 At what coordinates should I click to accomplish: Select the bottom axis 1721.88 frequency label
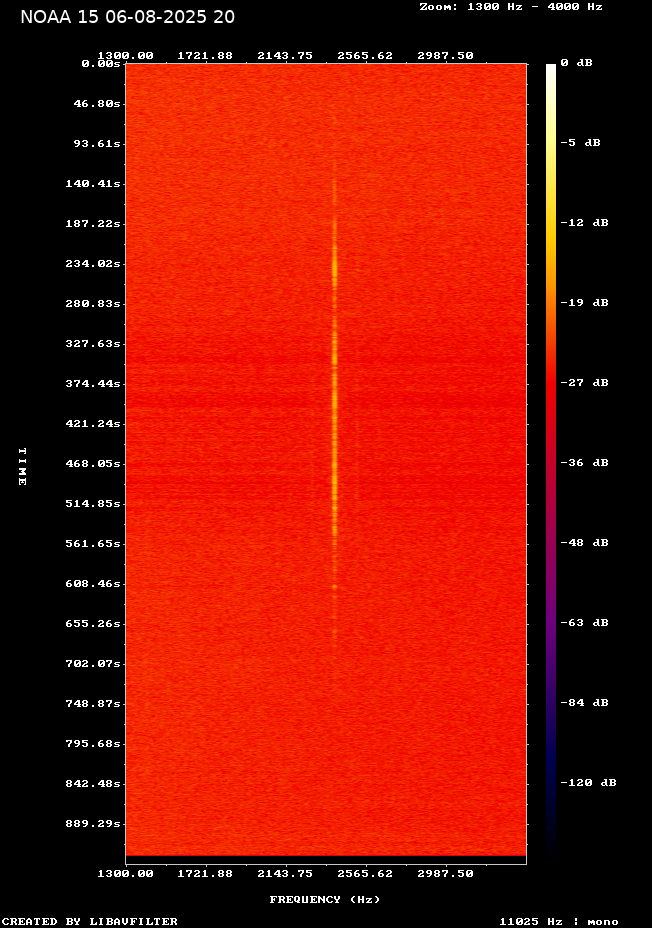tap(205, 873)
